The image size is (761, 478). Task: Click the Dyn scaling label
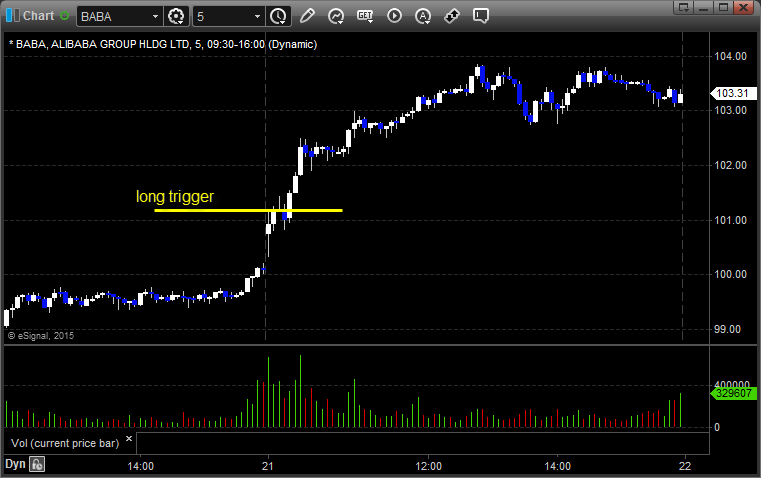(x=15, y=464)
